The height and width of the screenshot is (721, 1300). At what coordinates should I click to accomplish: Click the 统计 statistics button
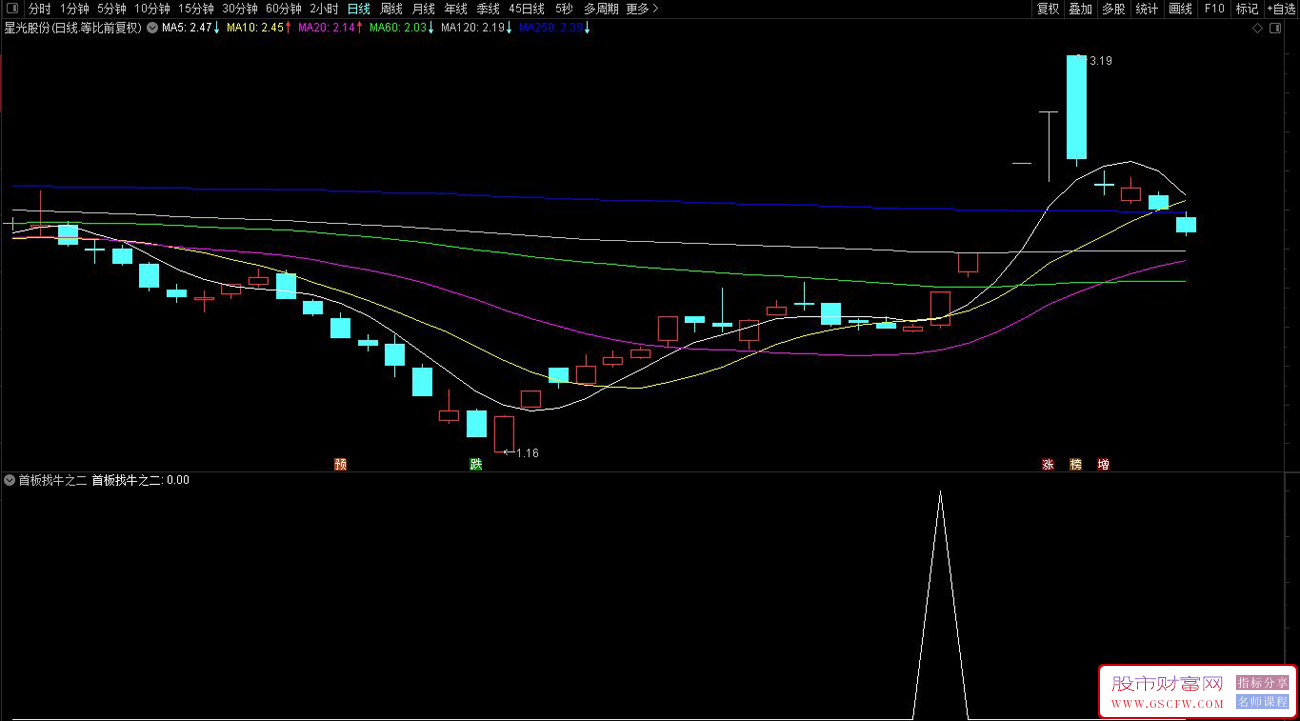coord(1147,9)
